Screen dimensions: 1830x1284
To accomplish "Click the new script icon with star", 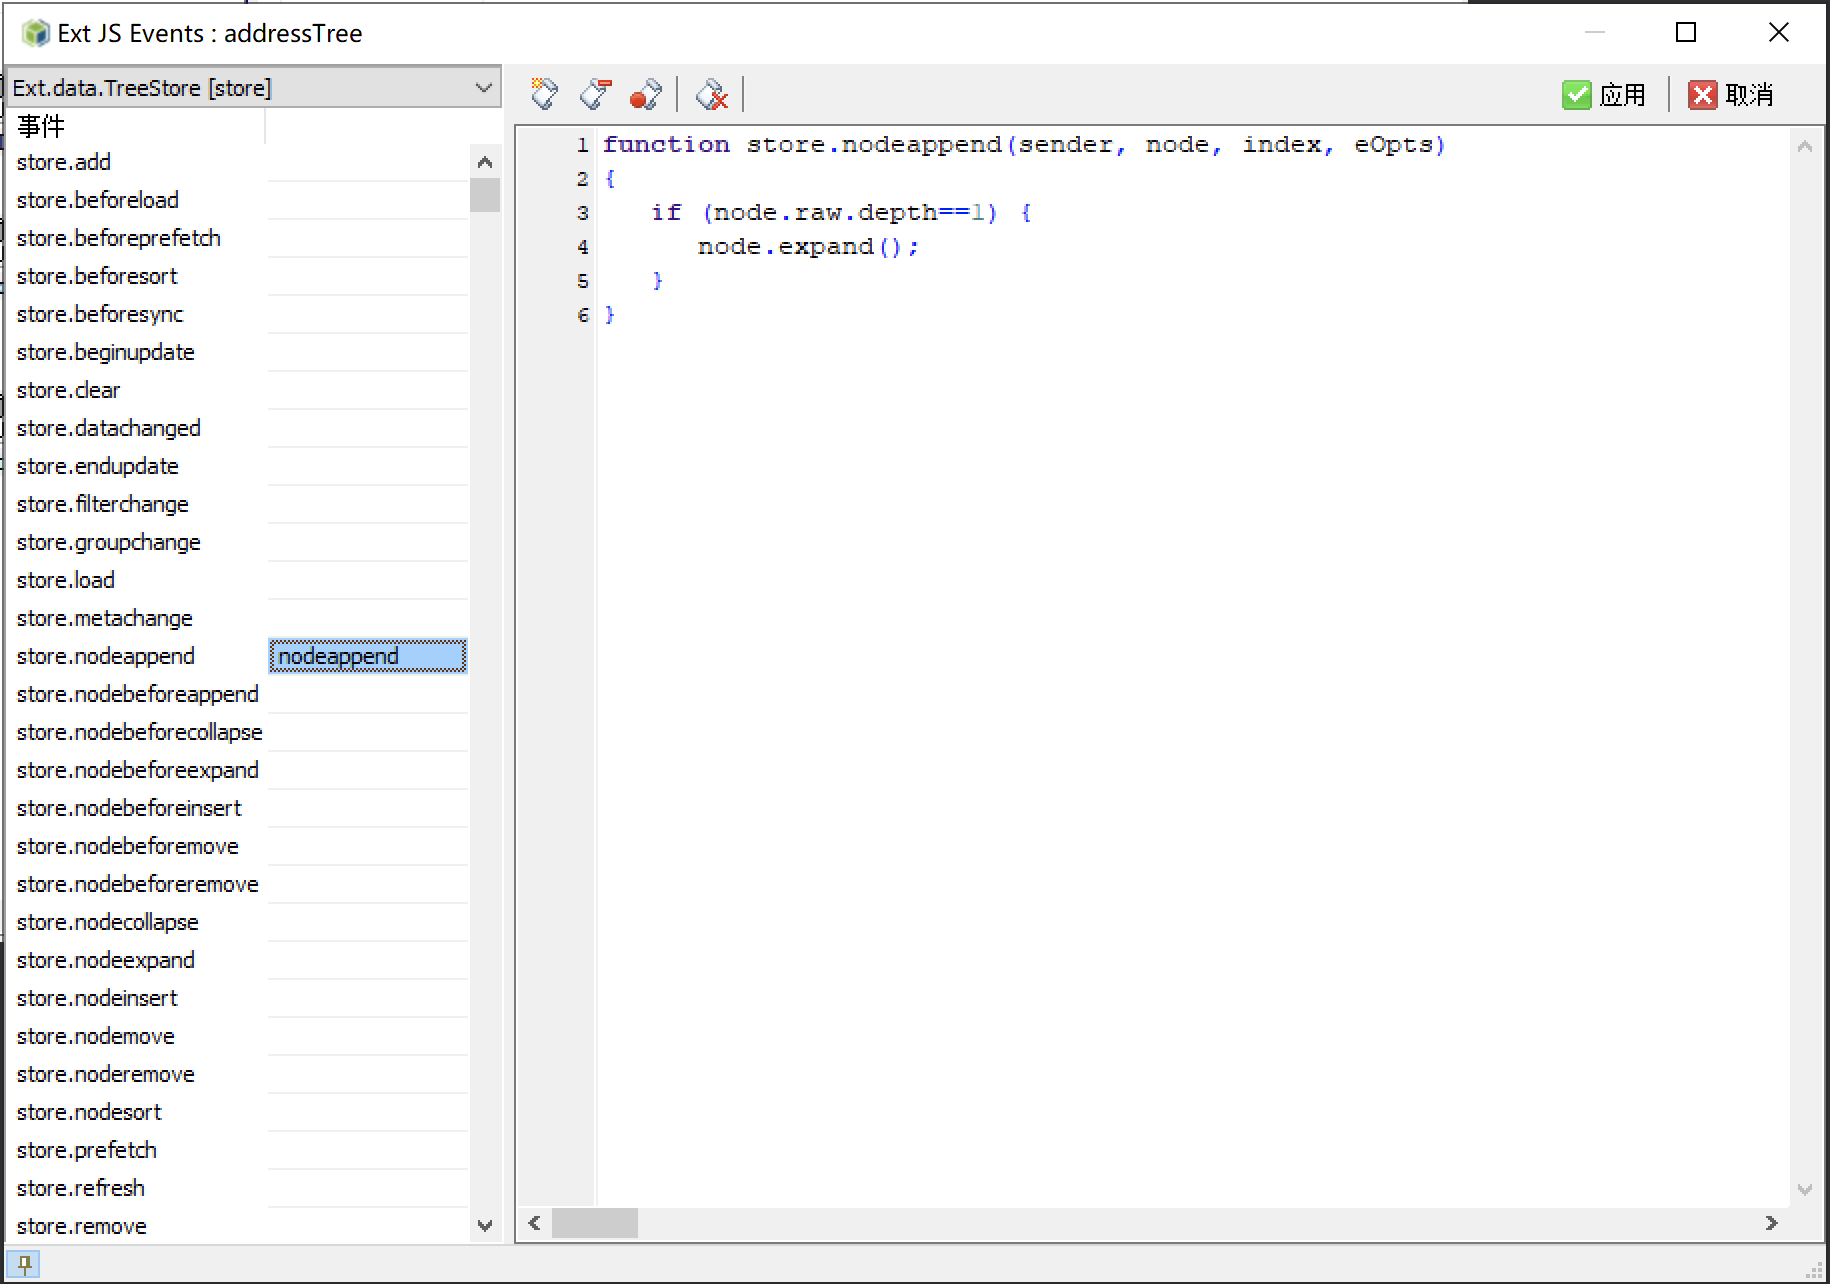I will tap(544, 94).
